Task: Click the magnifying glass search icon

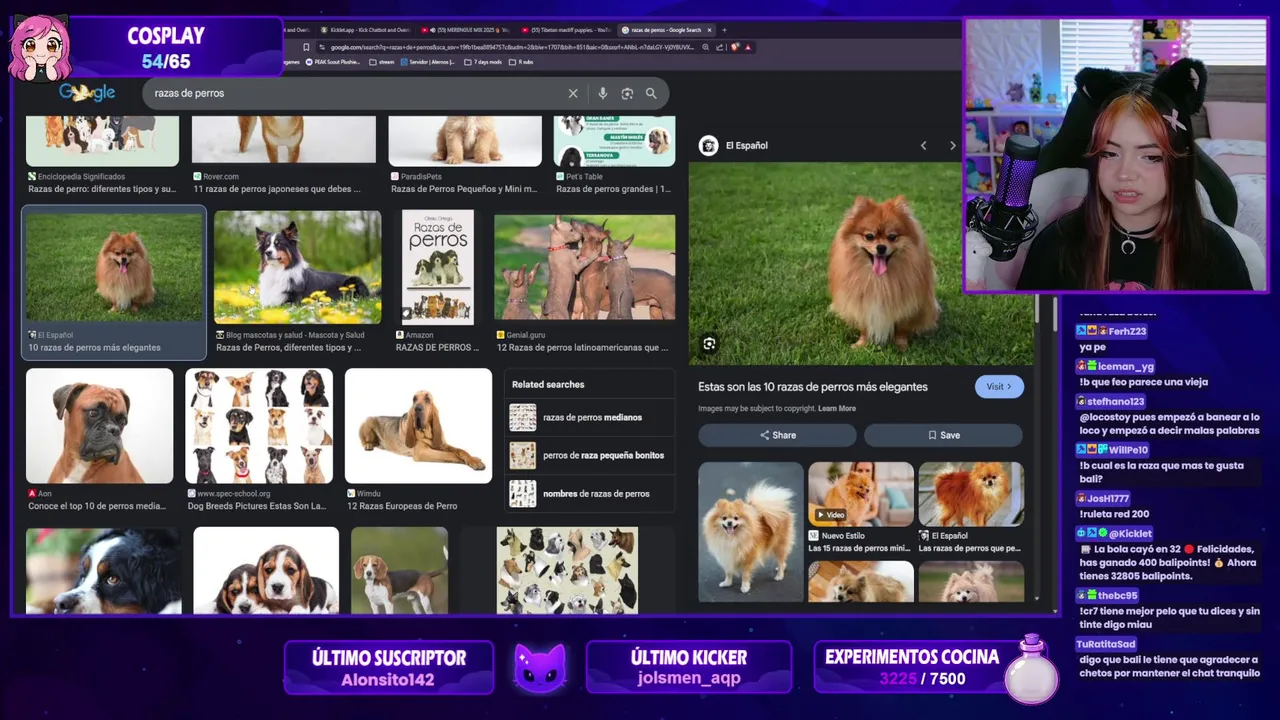Action: [651, 93]
